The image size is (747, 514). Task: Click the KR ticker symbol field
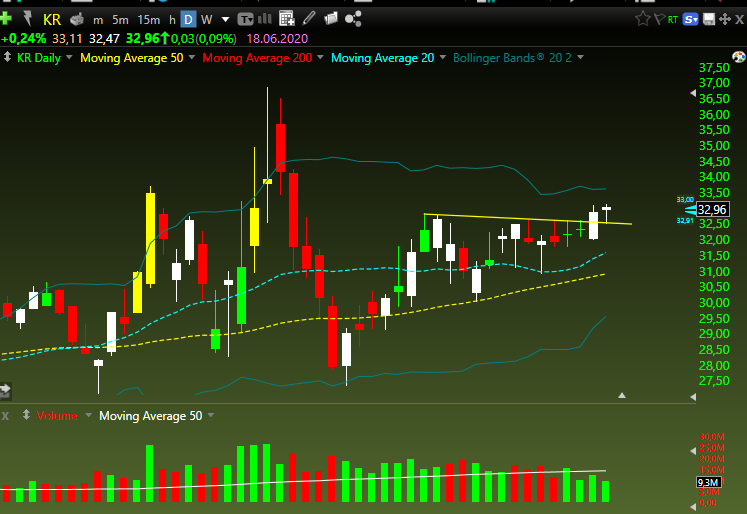[52, 20]
